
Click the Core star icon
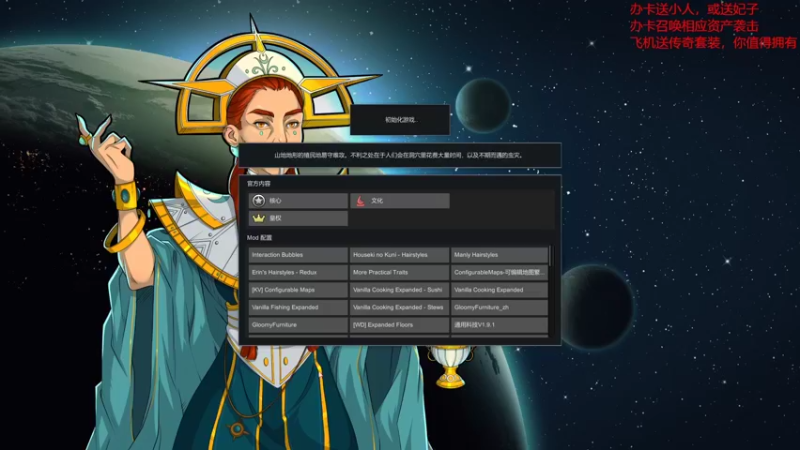click(x=259, y=201)
